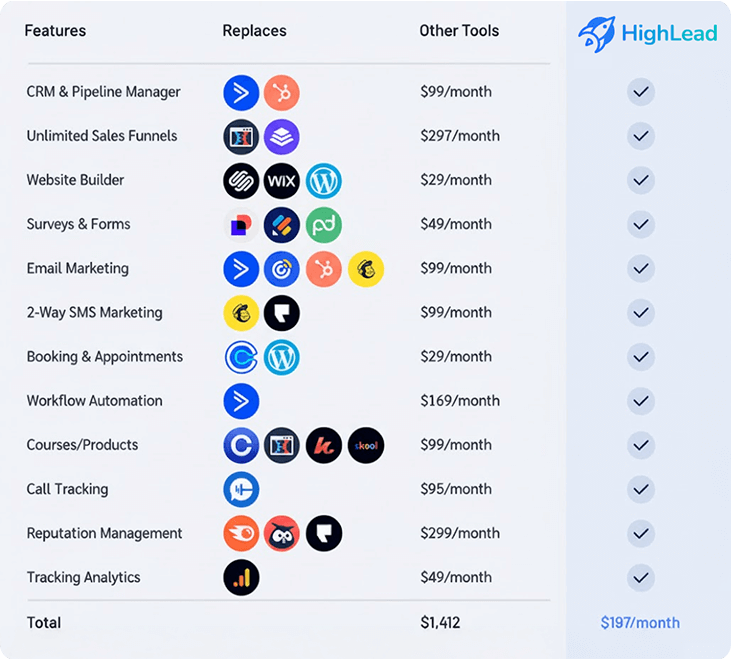Viewport: 731px width, 661px height.
Task: Select the Skool icon in Courses/Products row
Action: [x=366, y=445]
